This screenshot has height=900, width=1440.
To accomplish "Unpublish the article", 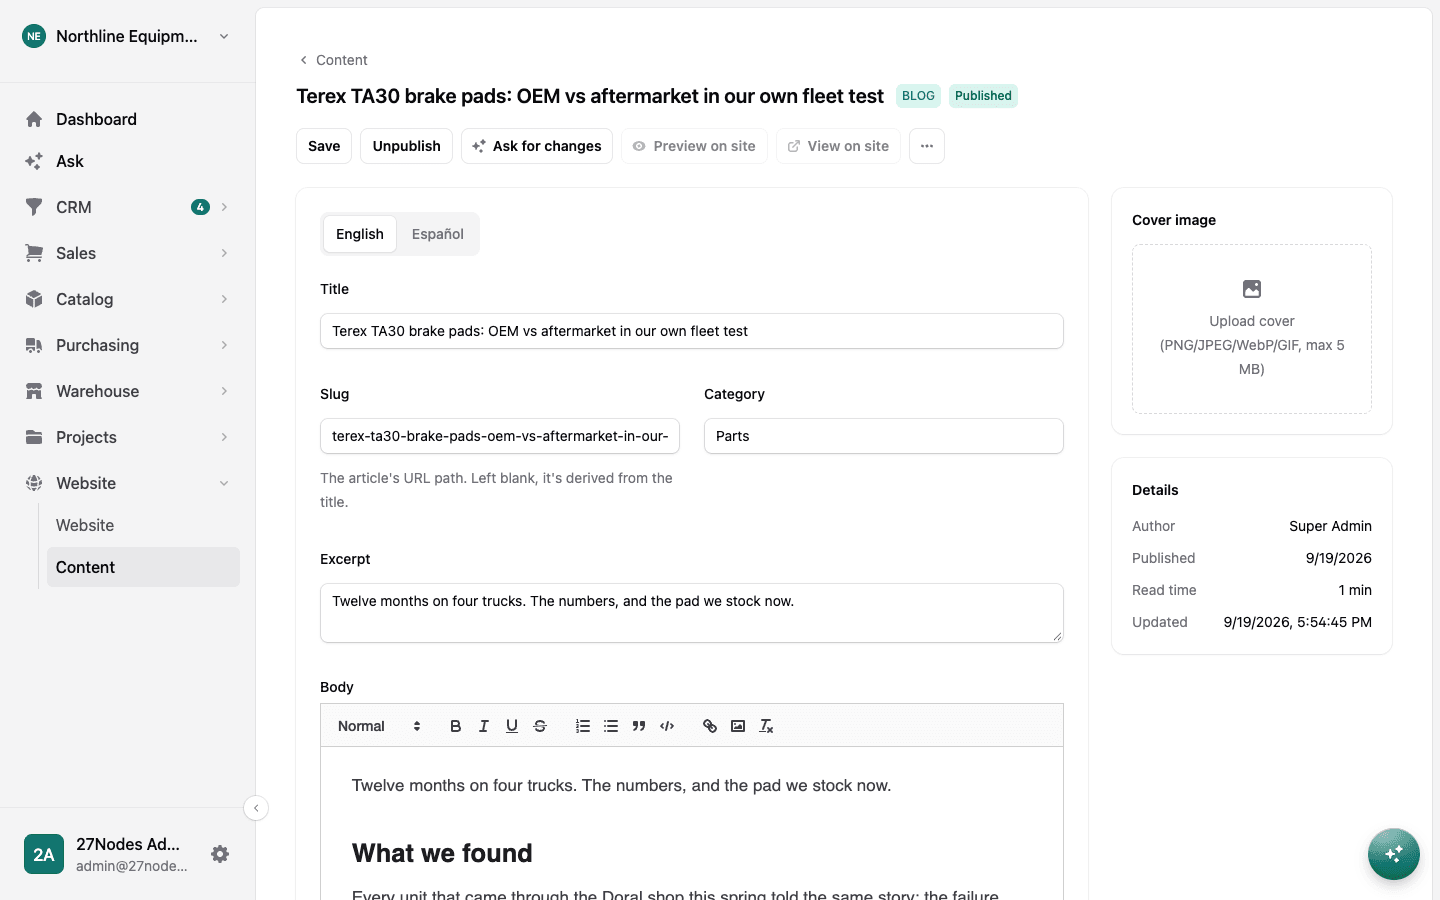I will click(407, 146).
